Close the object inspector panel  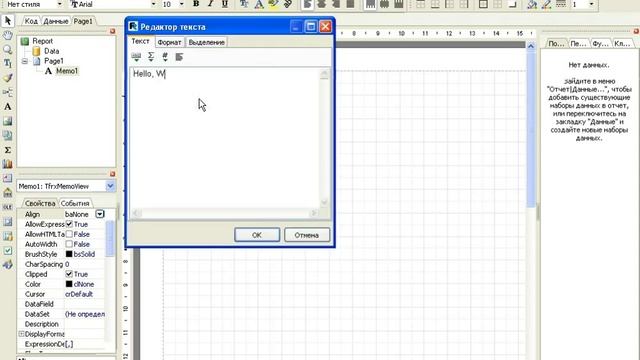[x=113, y=174]
